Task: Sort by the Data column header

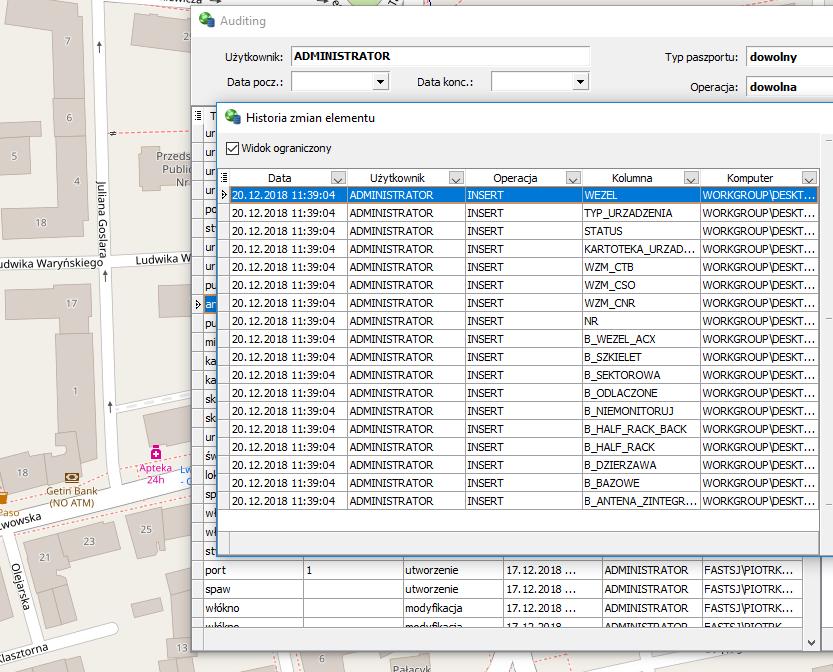Action: [279, 178]
